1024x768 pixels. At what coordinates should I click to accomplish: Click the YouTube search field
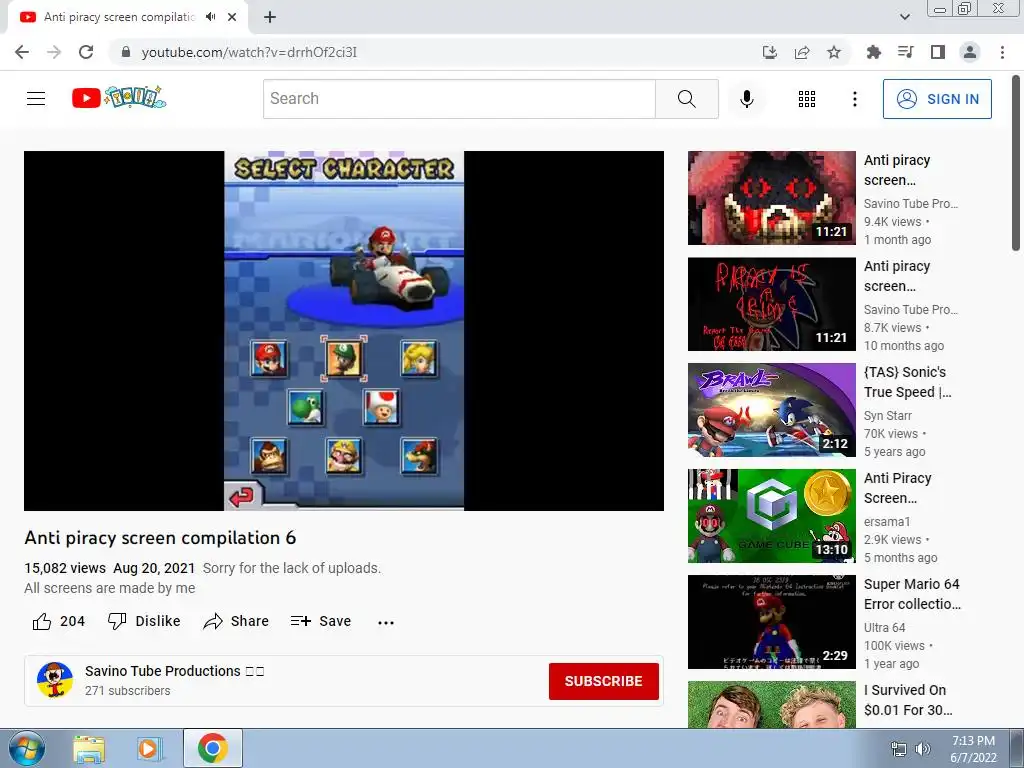click(459, 99)
